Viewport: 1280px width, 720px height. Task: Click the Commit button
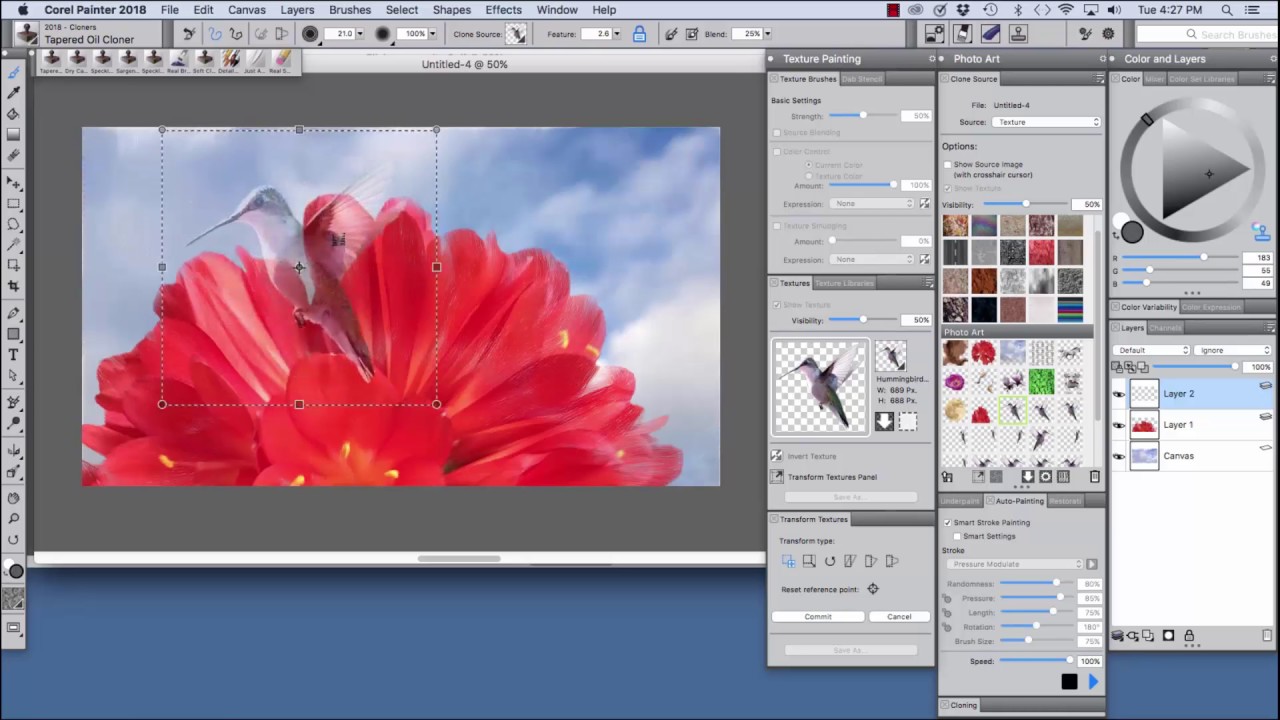point(818,617)
